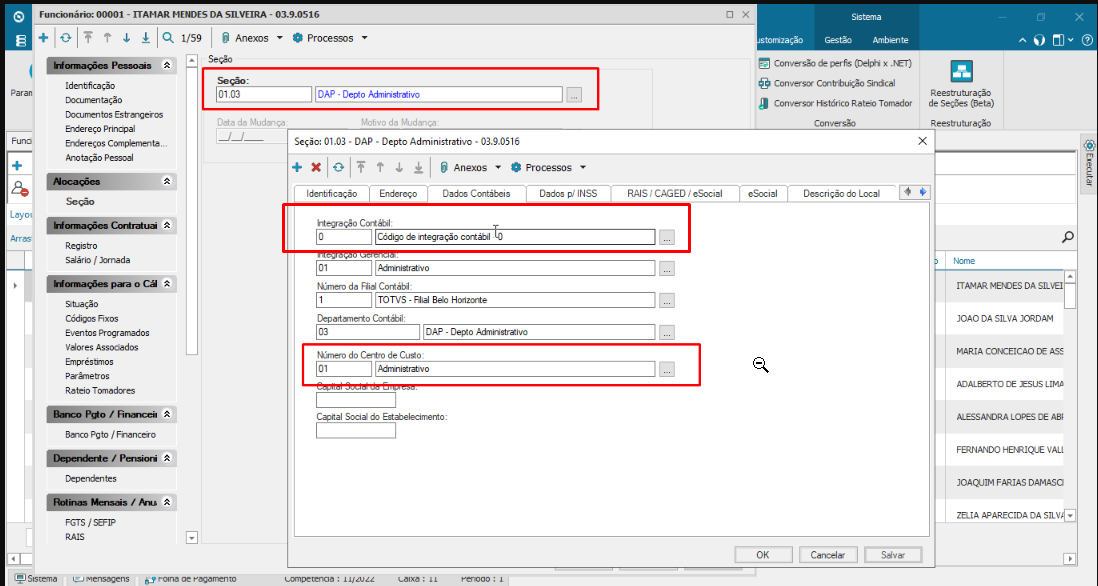Open Processos in Funcionário toolbar

(x=323, y=38)
